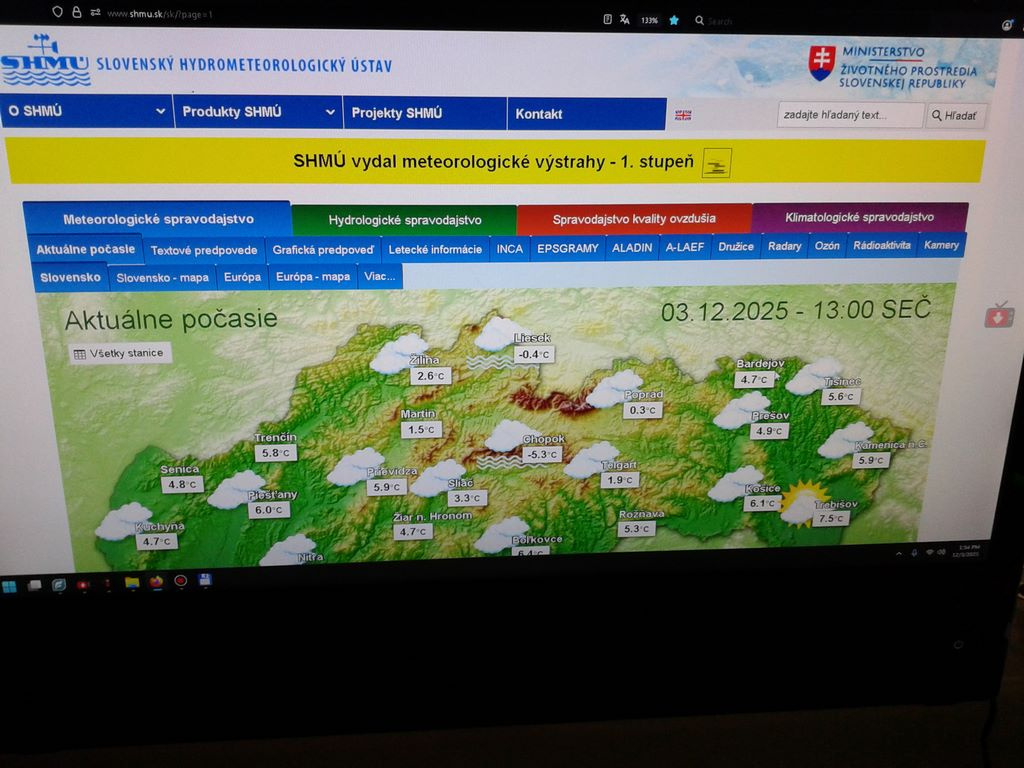The width and height of the screenshot is (1024, 768).
Task: Expand the O SHMÚ dropdown
Action: pyautogui.click(x=85, y=113)
